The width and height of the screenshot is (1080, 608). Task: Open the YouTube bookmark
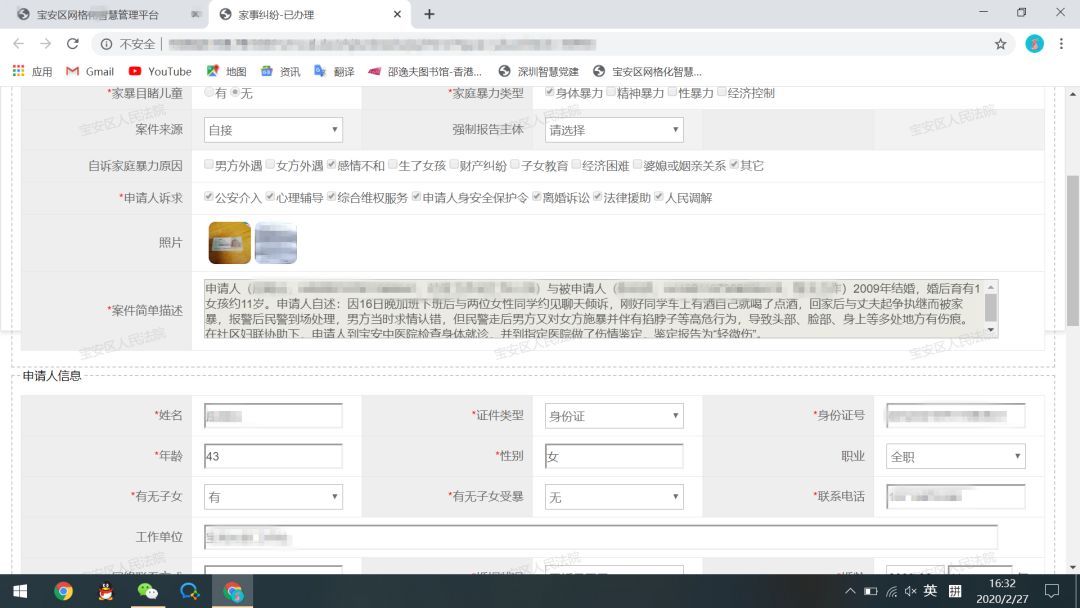[x=159, y=71]
